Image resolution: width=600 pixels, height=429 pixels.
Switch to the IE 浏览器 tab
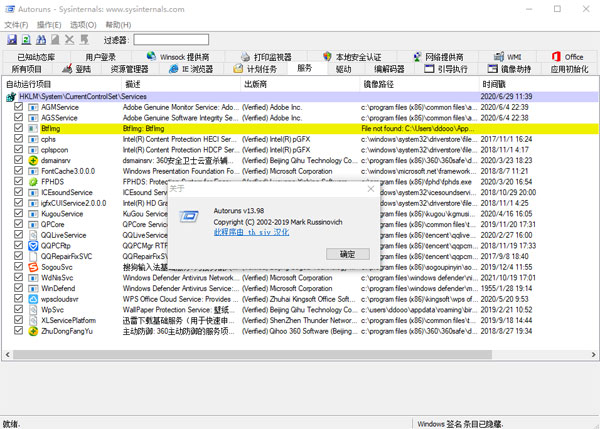(191, 69)
